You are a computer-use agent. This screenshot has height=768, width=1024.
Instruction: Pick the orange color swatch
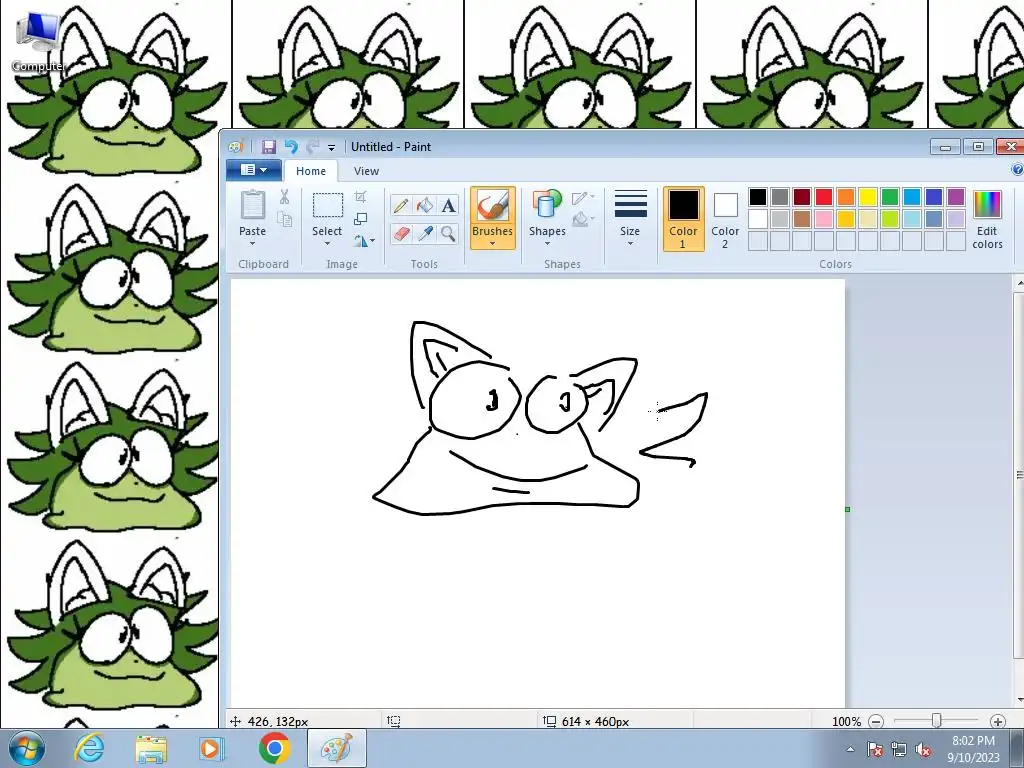coord(846,197)
